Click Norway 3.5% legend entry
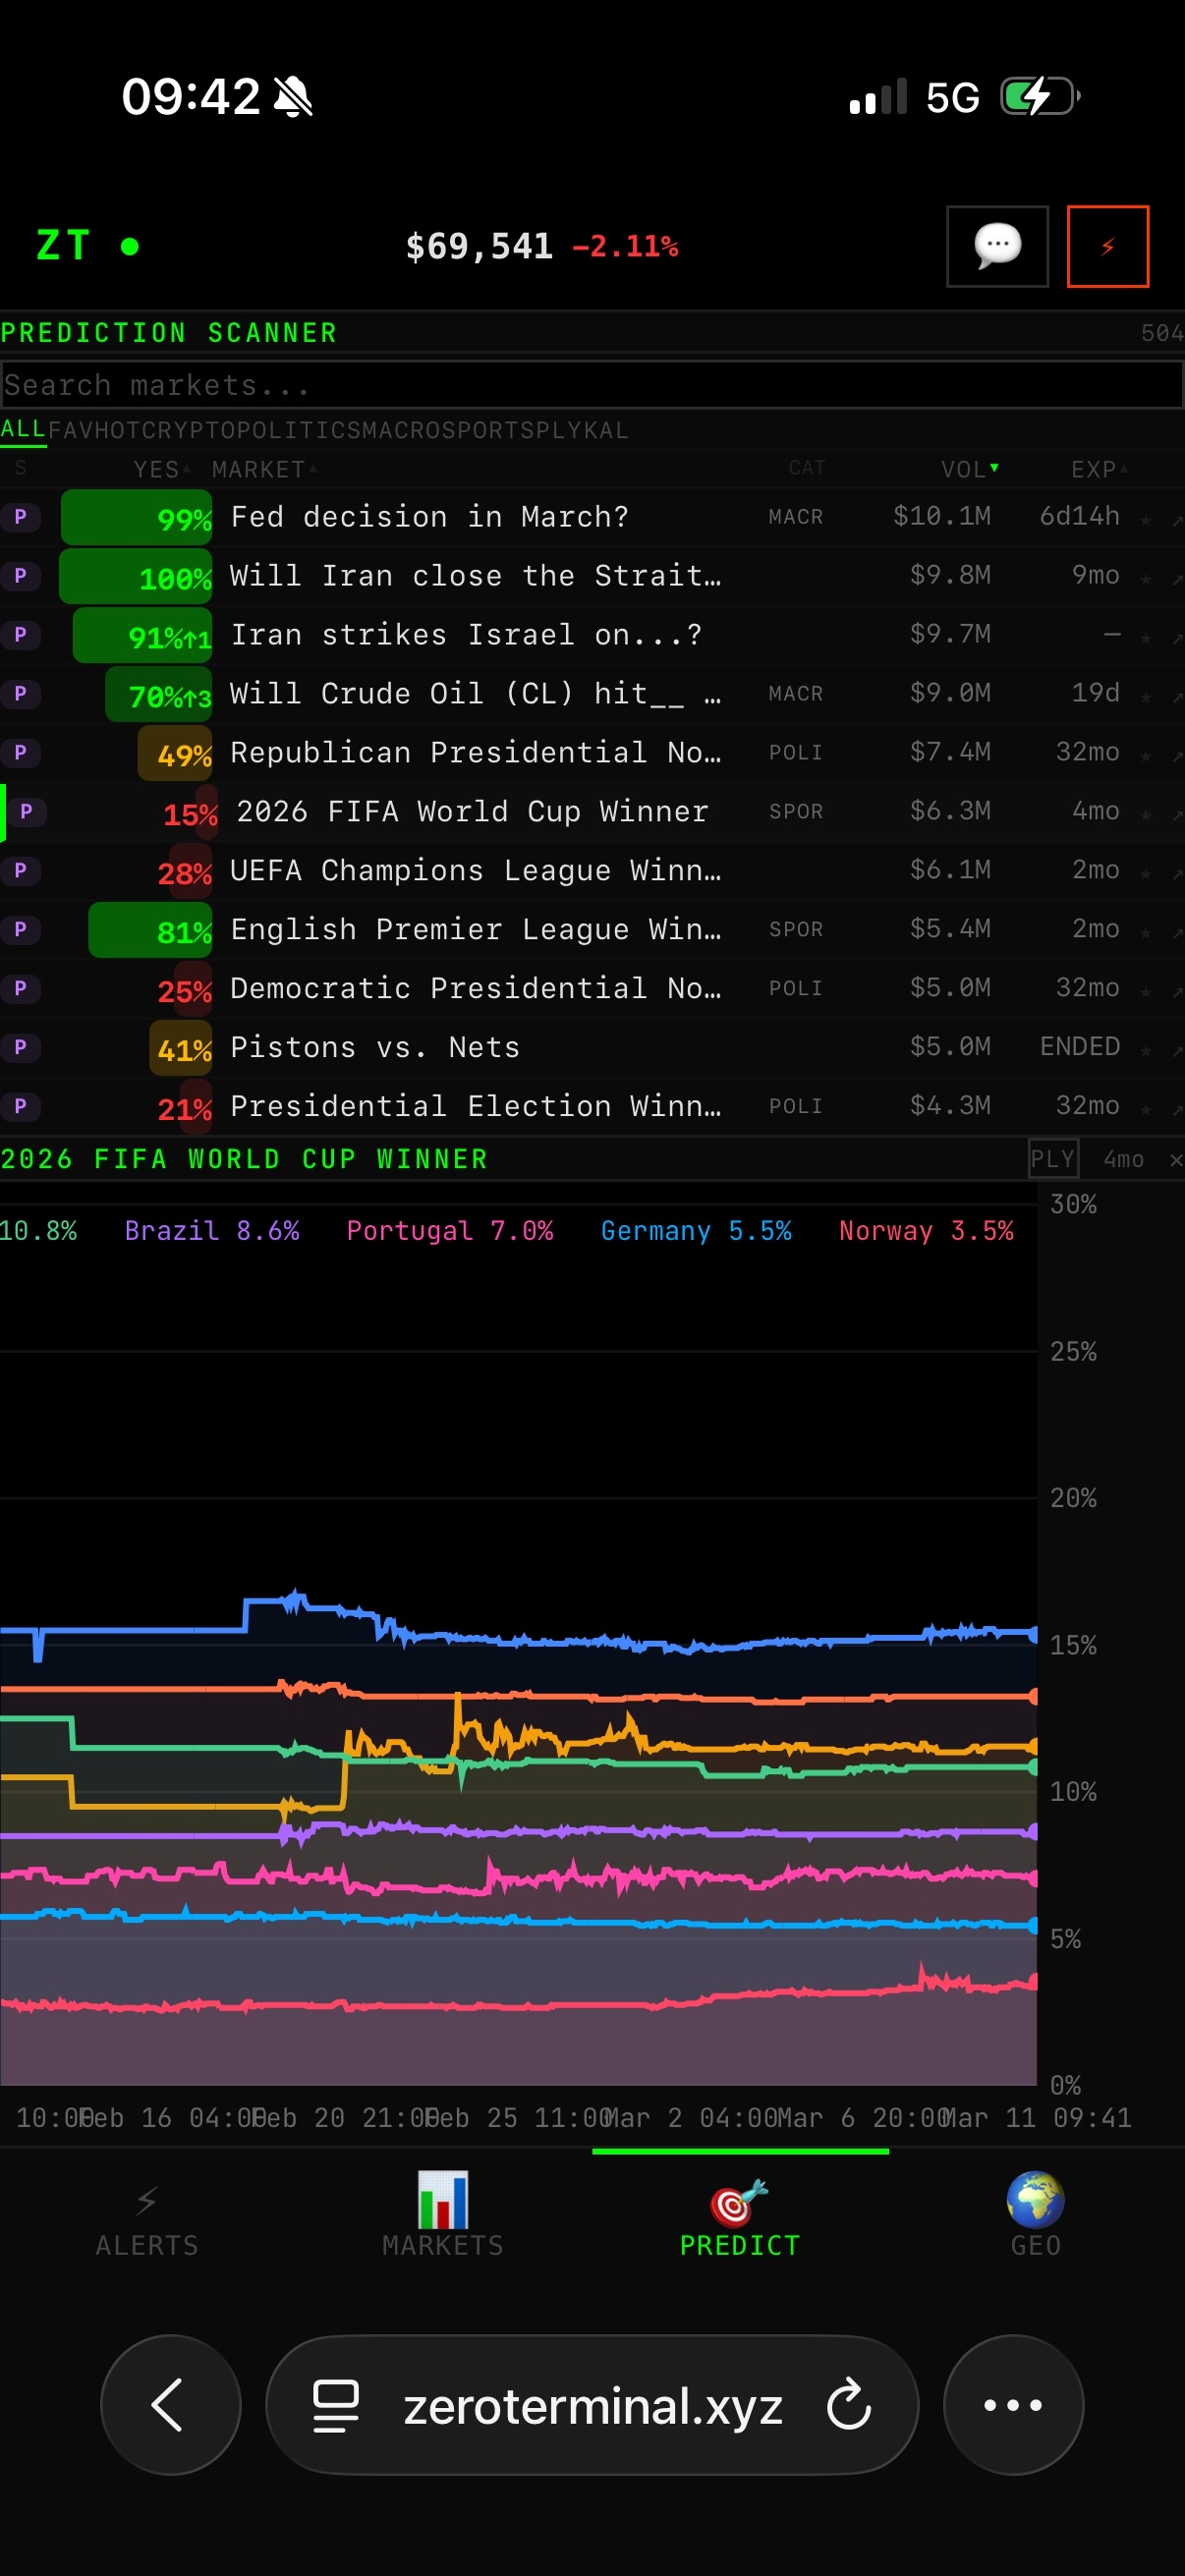Viewport: 1185px width, 2576px height. 926,1230
